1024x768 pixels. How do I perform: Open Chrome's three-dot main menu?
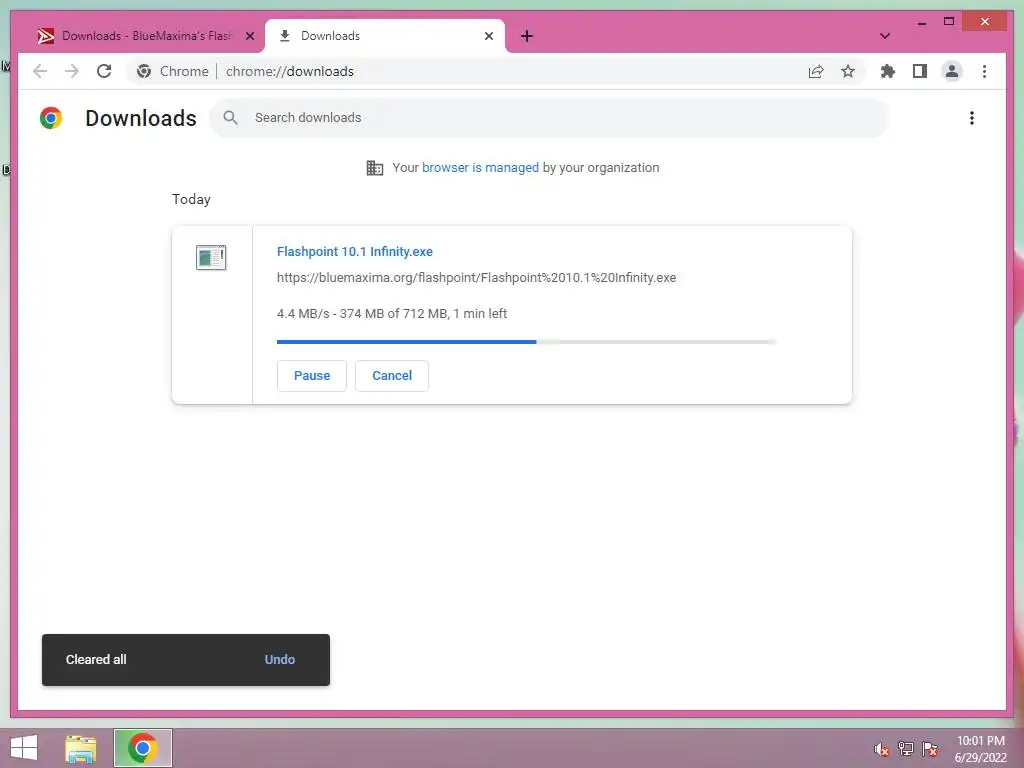pos(984,71)
